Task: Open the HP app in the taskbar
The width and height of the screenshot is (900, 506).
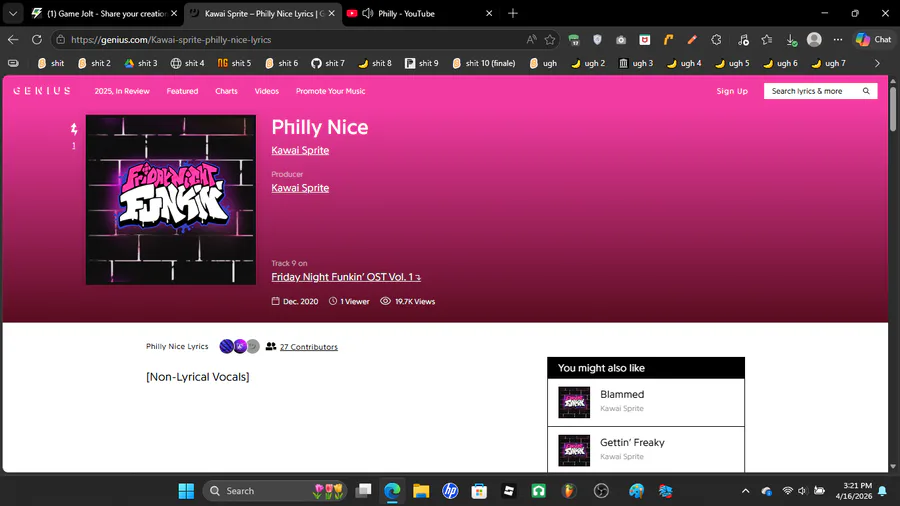Action: click(450, 491)
